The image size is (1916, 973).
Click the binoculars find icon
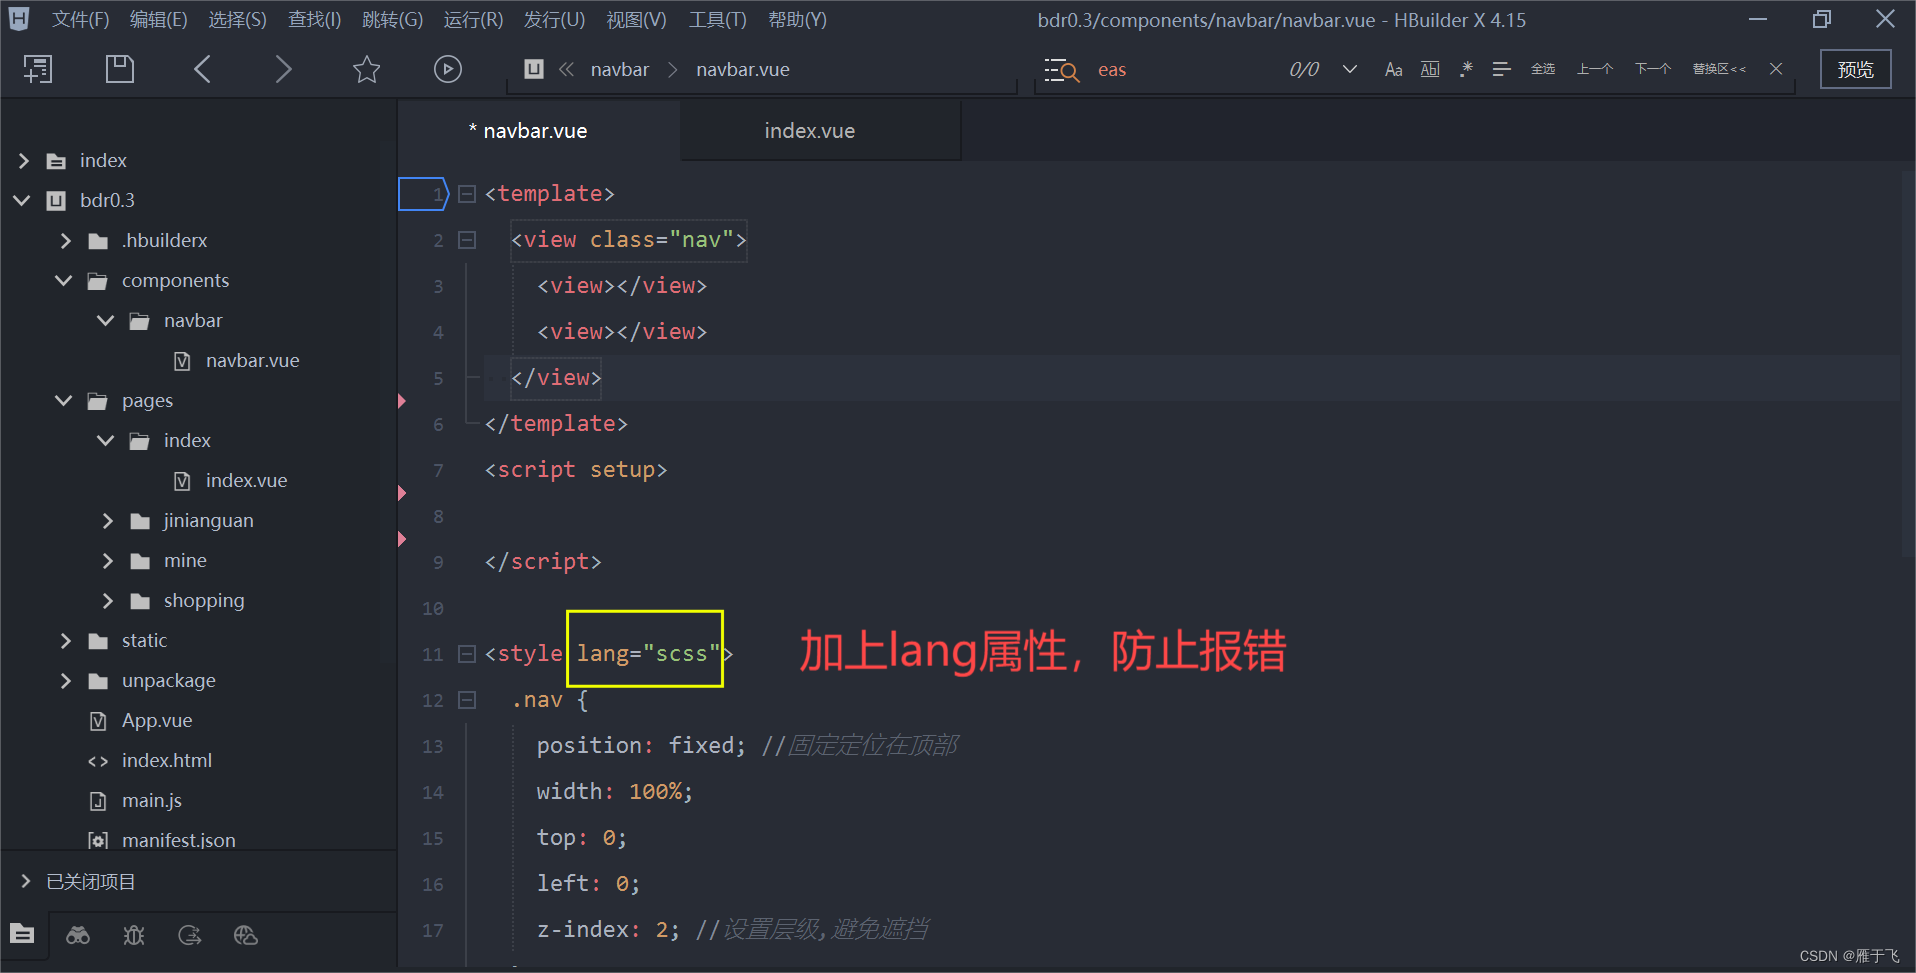click(78, 935)
